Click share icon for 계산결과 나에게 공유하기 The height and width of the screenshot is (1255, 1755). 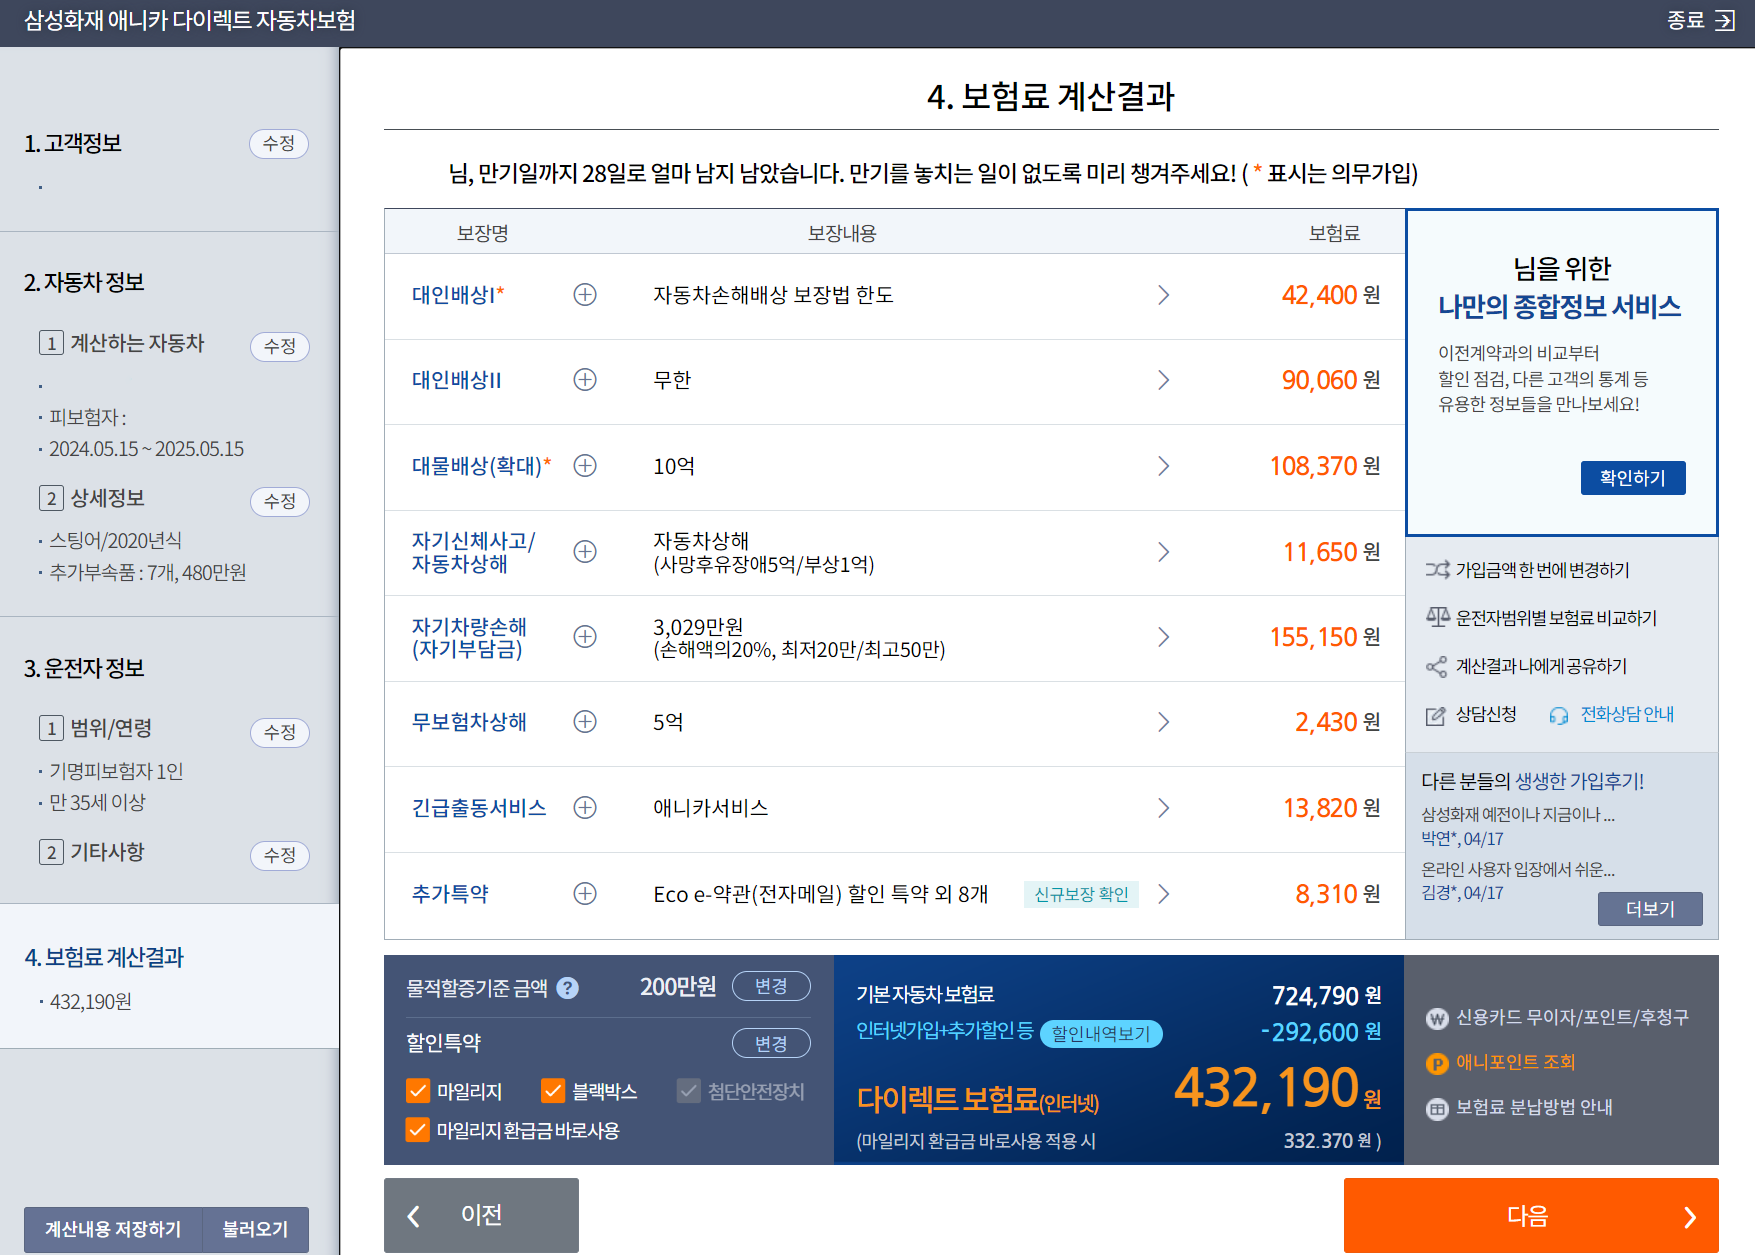click(1437, 666)
